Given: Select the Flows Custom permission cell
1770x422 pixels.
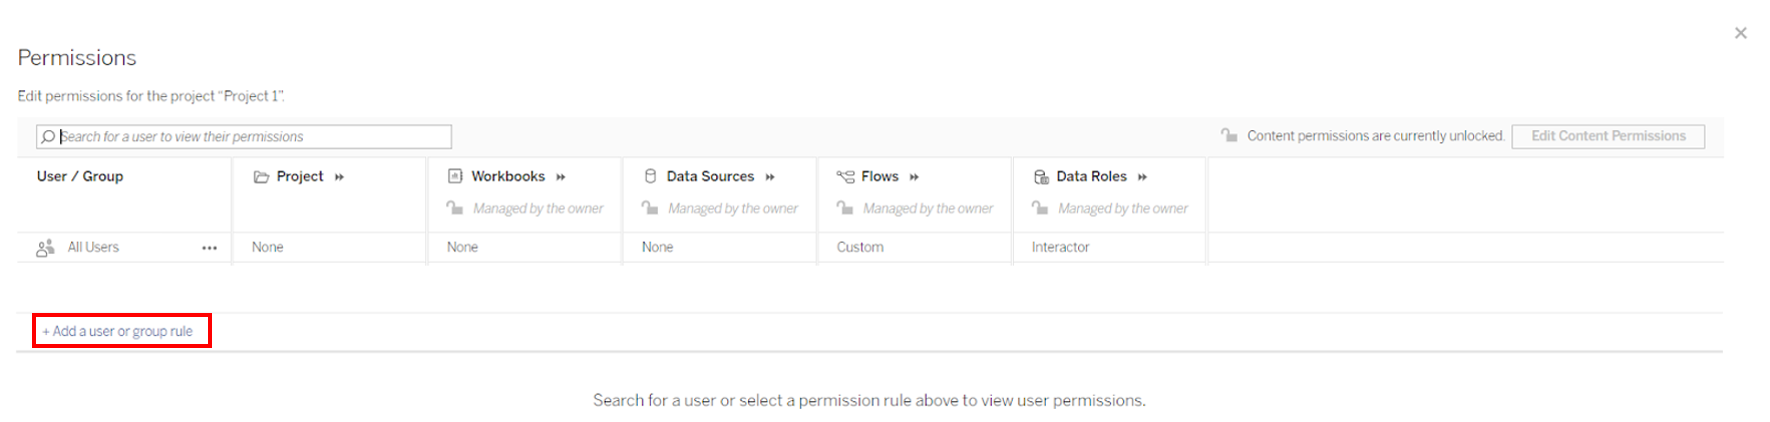Looking at the screenshot, I should coord(860,247).
